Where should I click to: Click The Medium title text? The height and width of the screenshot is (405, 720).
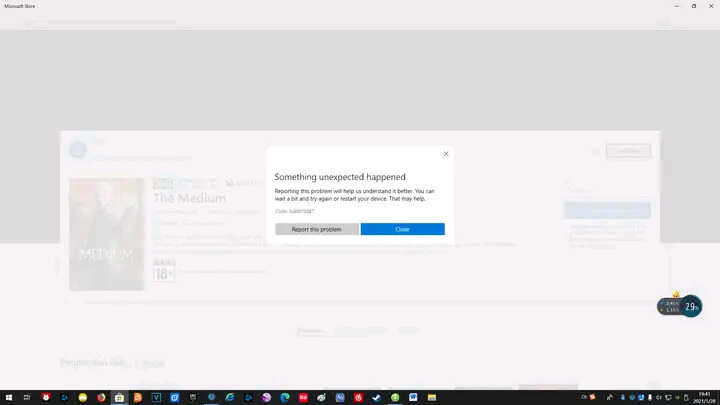[x=189, y=198]
